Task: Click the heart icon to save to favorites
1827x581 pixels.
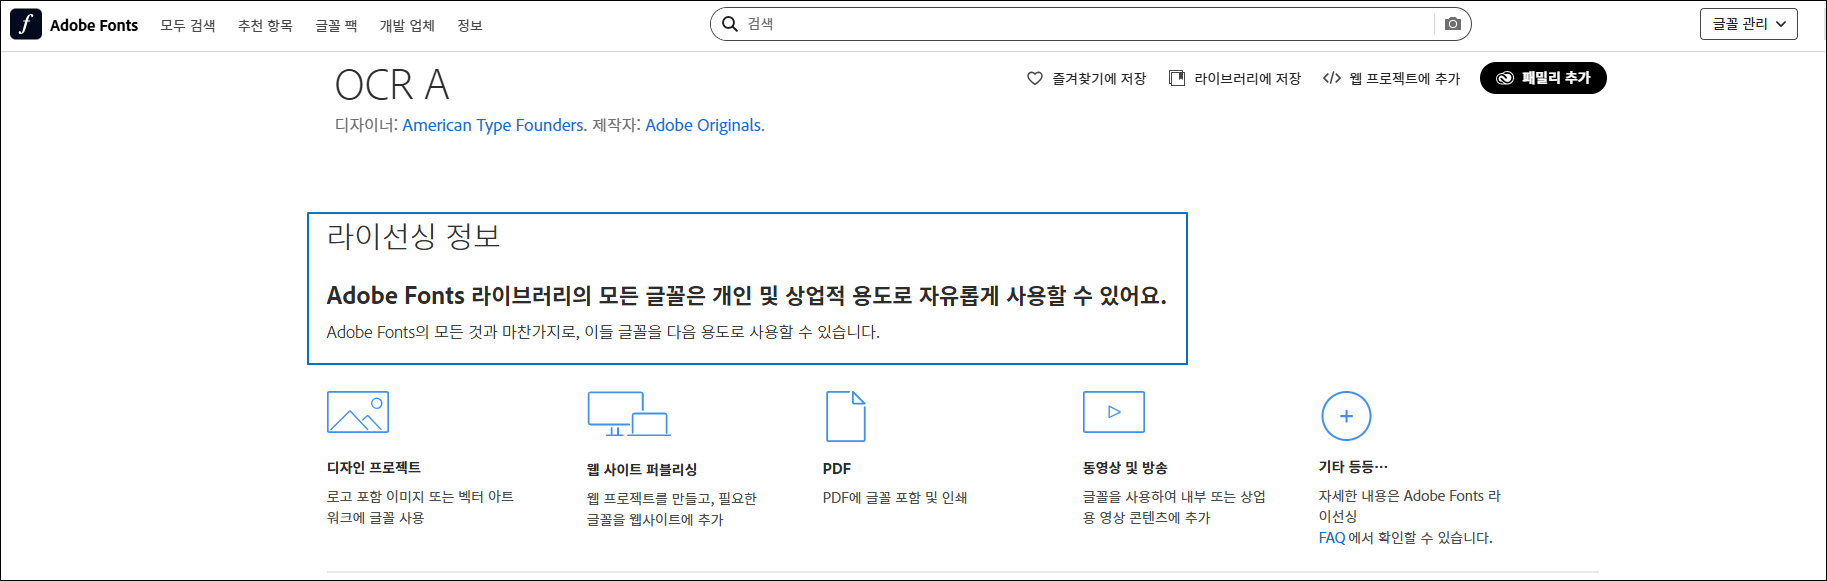Action: [x=1035, y=78]
